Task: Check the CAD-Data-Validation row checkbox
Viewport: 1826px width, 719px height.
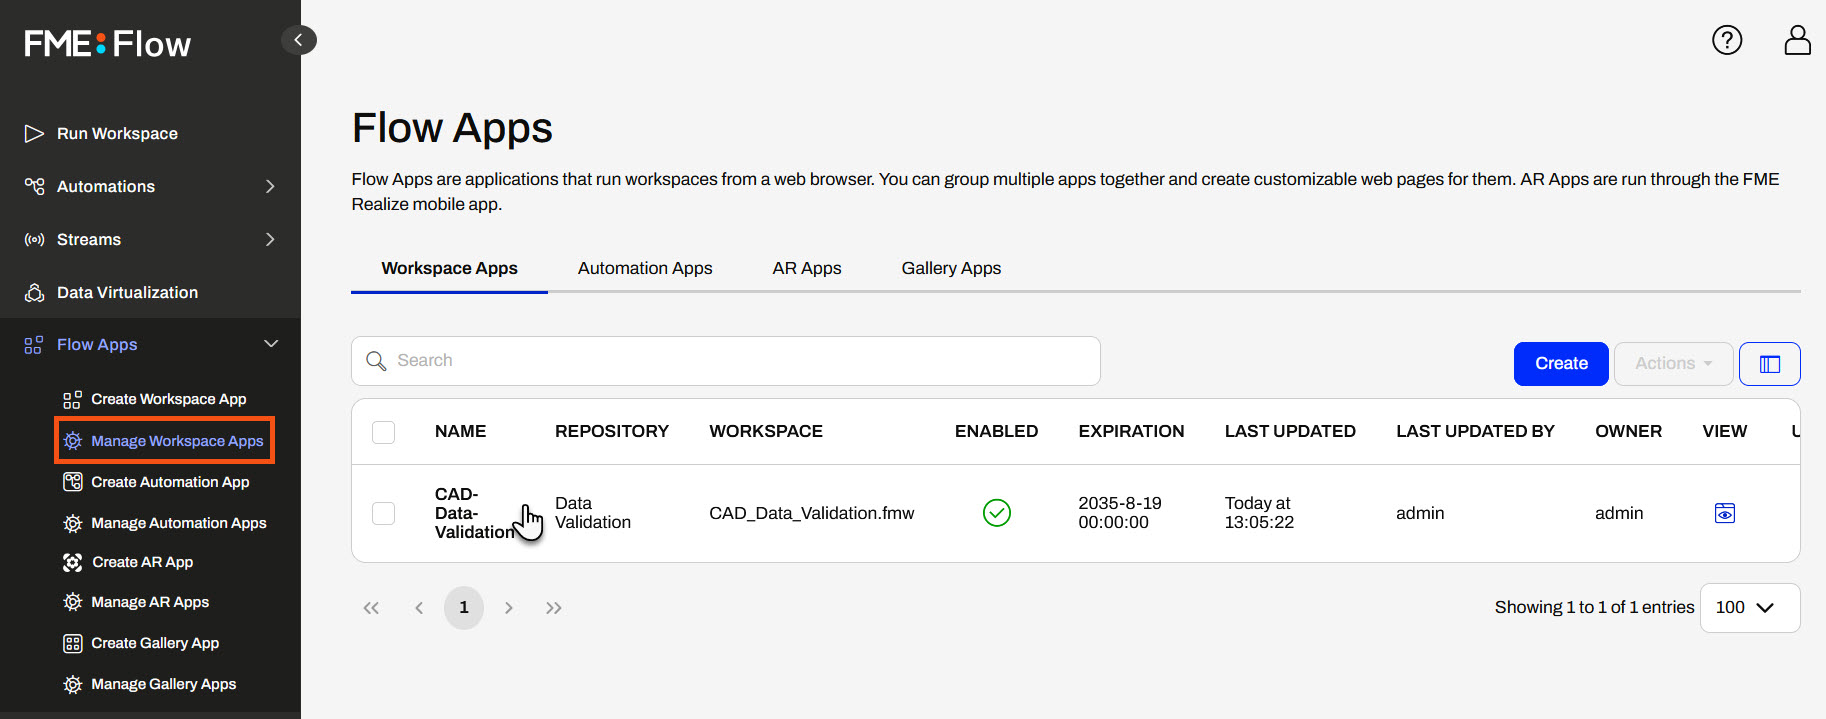Action: 383,513
